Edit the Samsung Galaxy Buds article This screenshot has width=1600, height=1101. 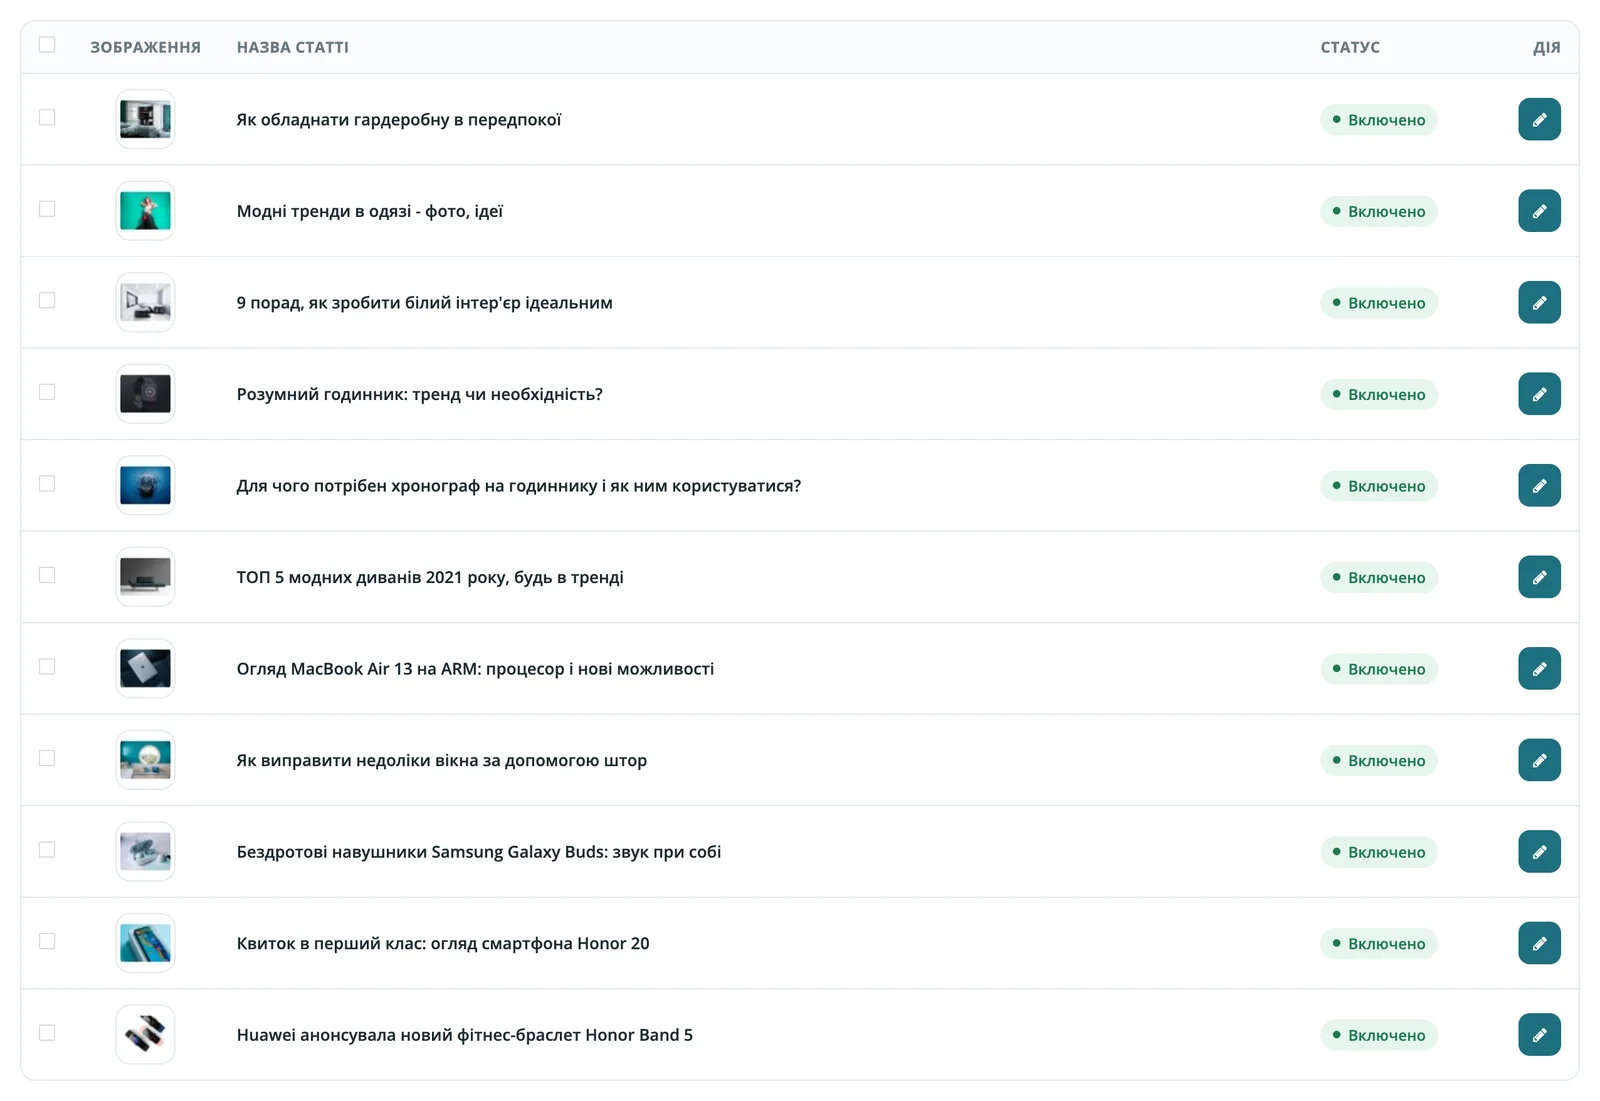coord(1539,852)
